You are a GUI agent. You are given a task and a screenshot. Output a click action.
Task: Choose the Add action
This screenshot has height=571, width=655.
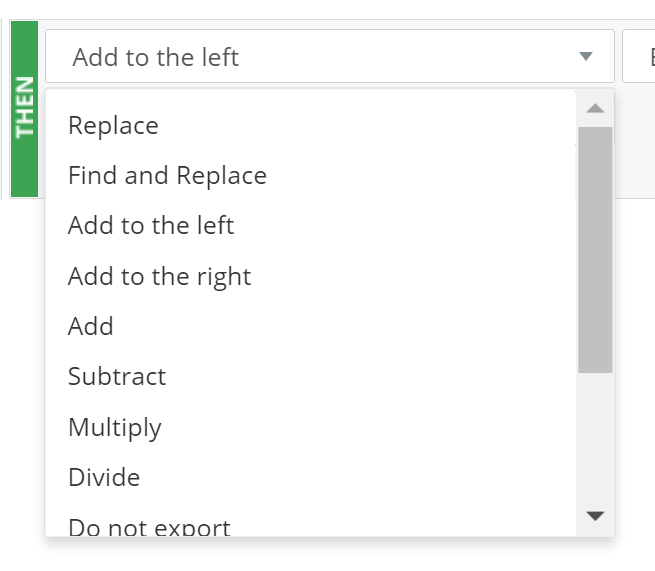pos(310,326)
